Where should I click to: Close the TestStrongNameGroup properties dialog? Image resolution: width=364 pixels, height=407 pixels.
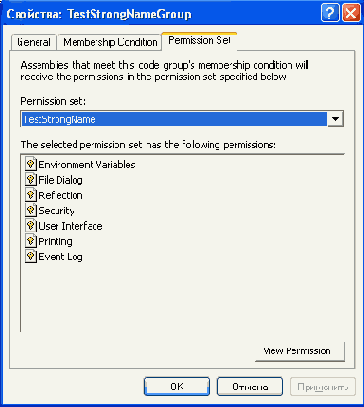pos(351,14)
